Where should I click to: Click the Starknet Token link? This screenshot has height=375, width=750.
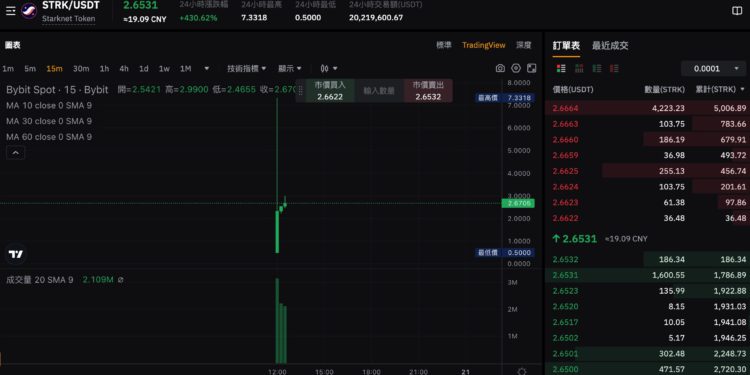click(68, 19)
